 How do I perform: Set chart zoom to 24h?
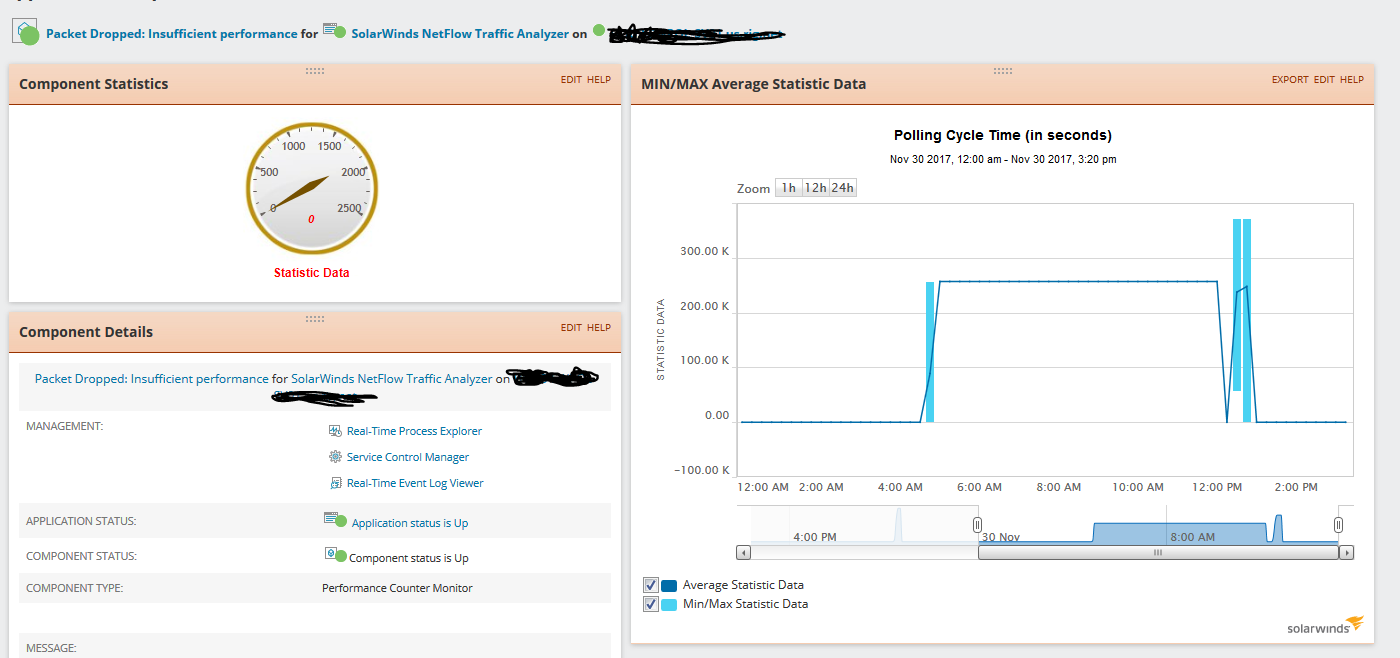coord(843,188)
